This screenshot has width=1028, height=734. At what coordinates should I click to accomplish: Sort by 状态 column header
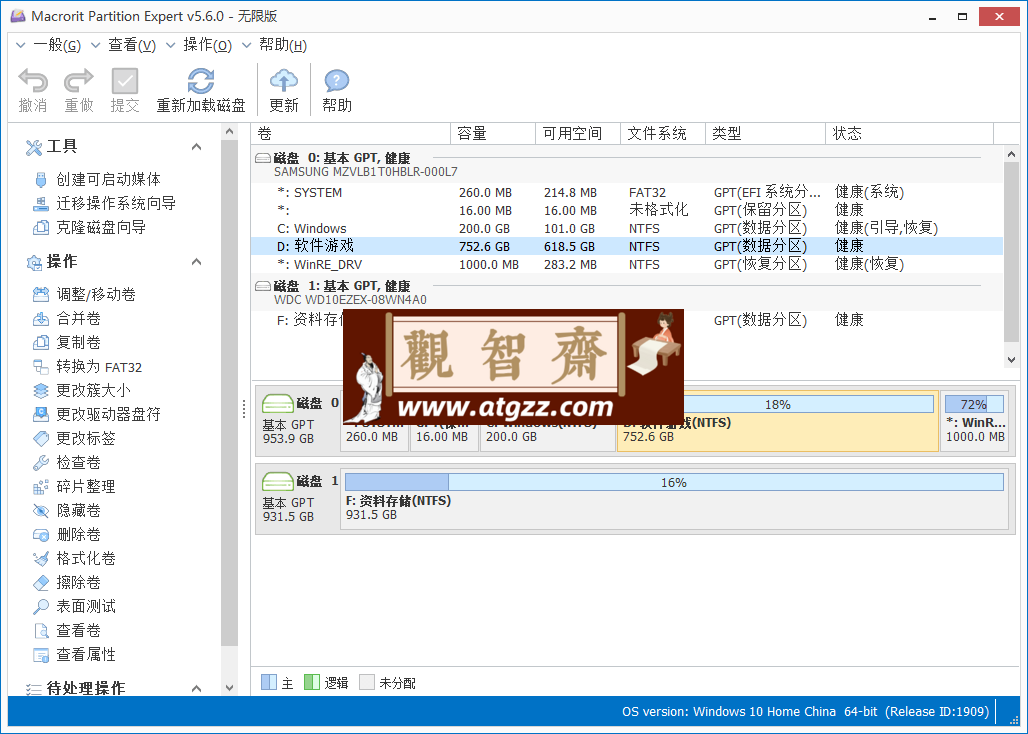point(909,134)
